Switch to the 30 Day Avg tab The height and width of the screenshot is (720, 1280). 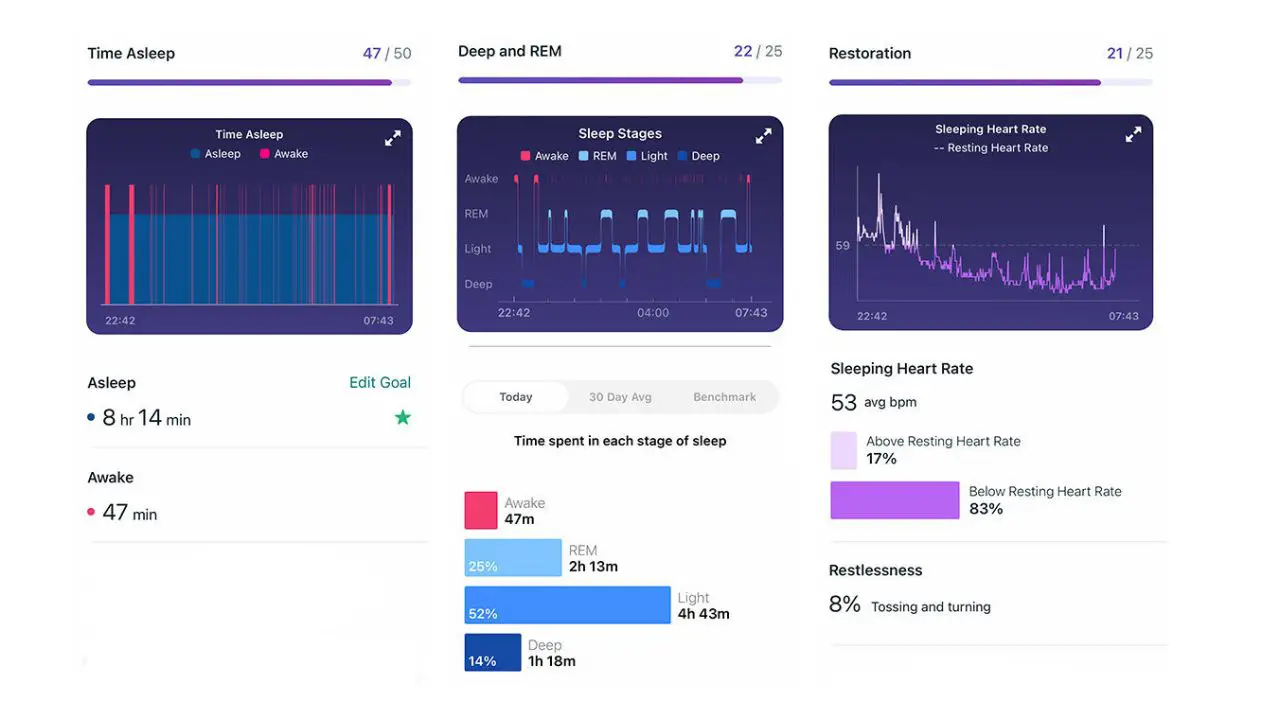pyautogui.click(x=620, y=397)
